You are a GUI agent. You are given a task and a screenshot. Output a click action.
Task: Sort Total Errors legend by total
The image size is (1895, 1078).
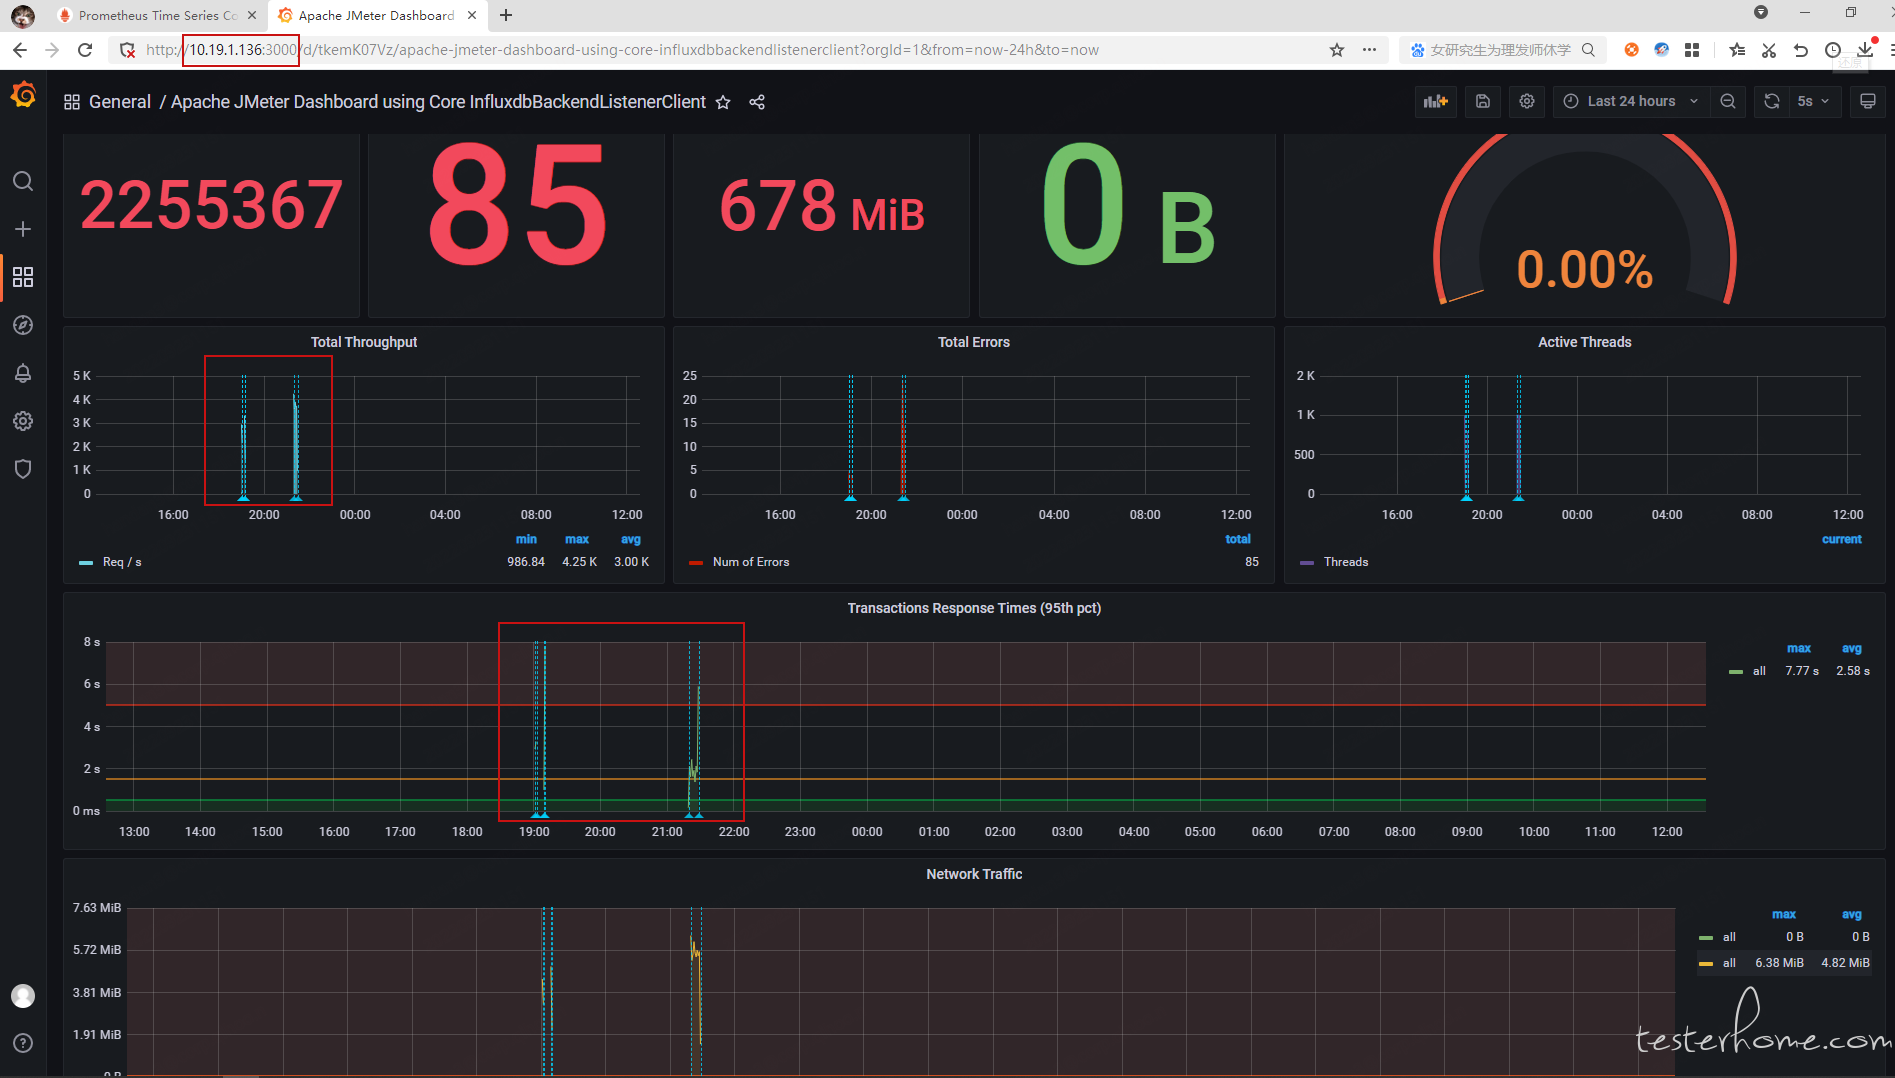pyautogui.click(x=1238, y=539)
